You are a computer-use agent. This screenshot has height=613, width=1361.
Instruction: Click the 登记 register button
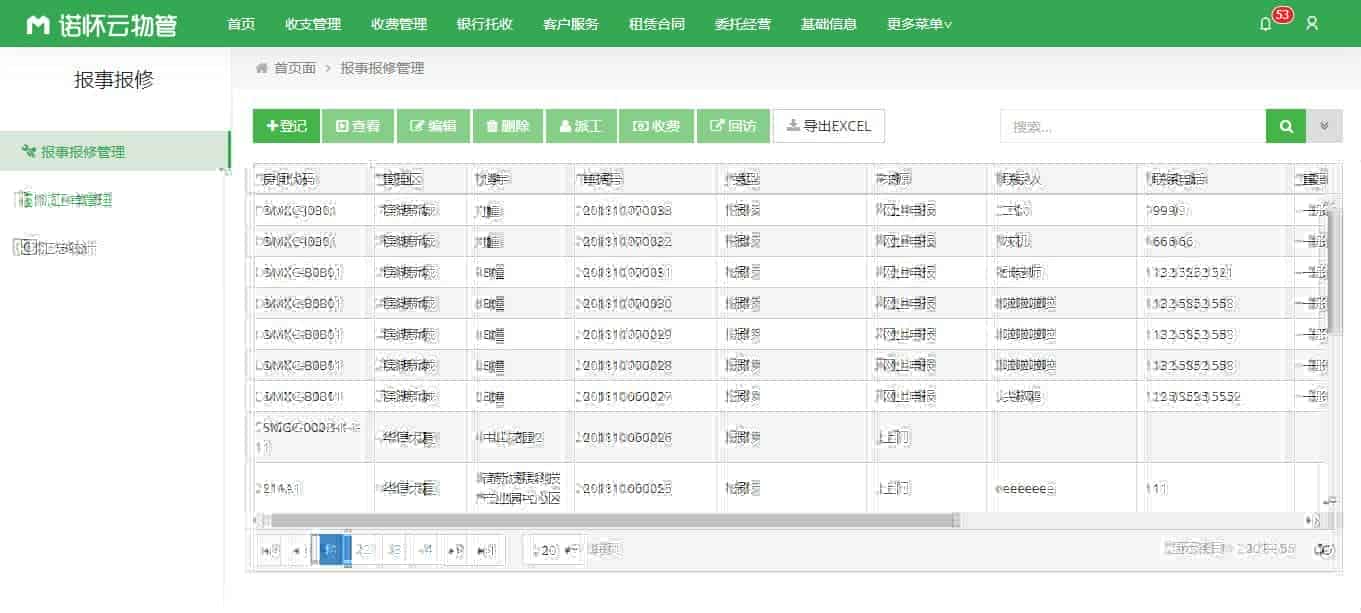[x=286, y=126]
